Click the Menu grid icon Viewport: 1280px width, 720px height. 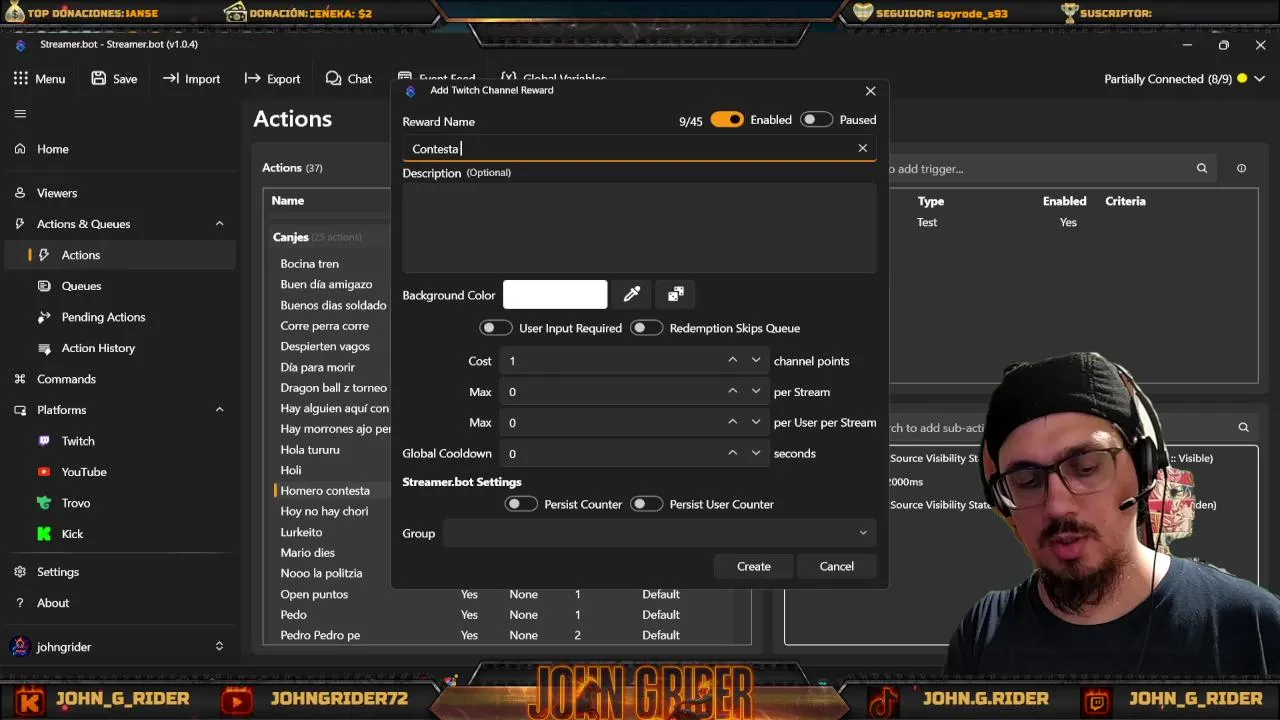click(x=21, y=78)
